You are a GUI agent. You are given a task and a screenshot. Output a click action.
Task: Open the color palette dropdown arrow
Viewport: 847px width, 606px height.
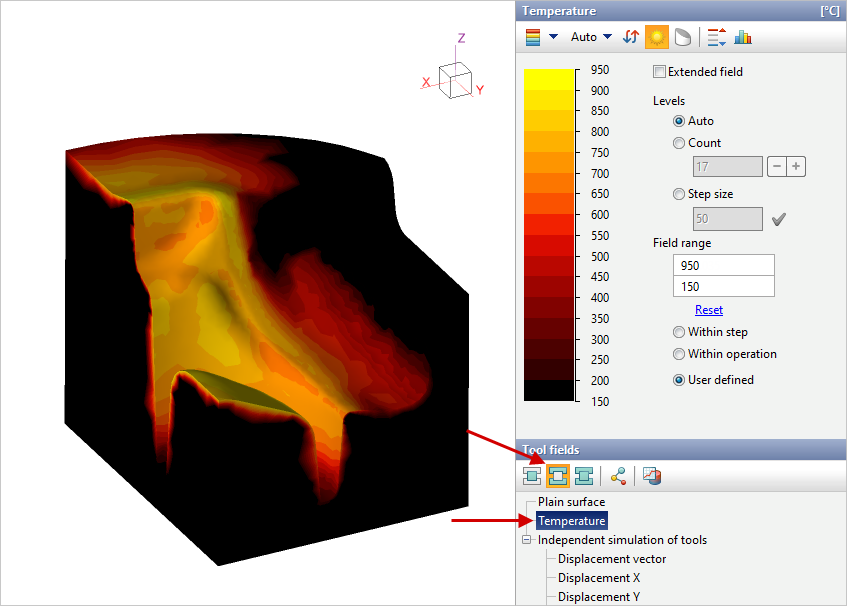tap(553, 37)
